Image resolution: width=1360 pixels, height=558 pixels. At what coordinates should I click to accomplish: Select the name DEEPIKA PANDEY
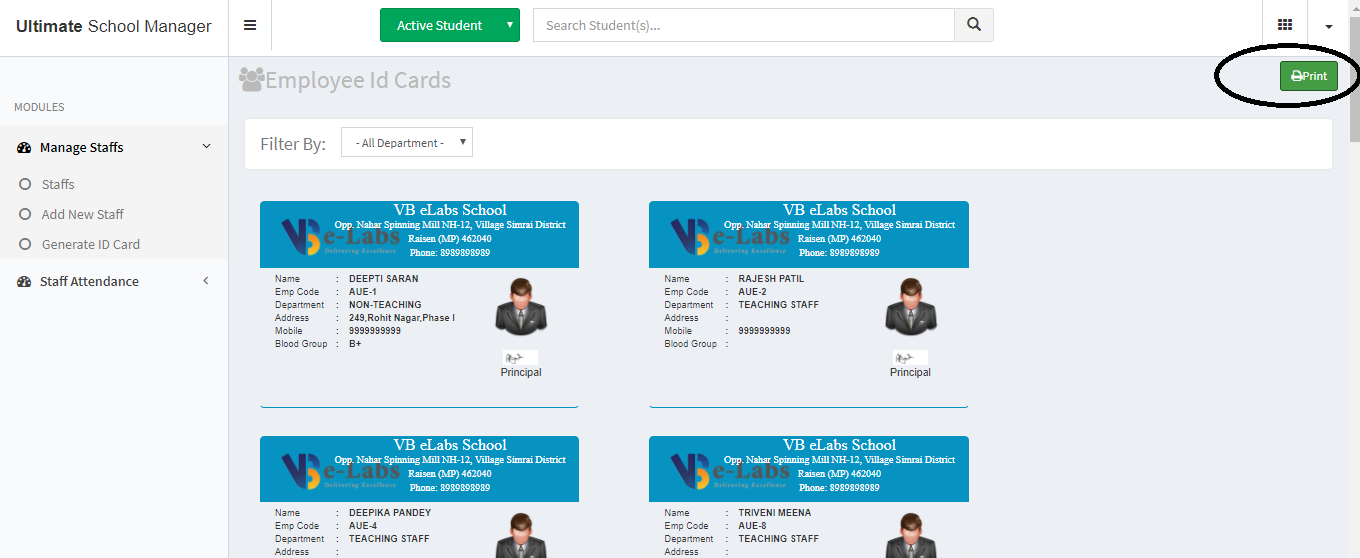point(390,513)
